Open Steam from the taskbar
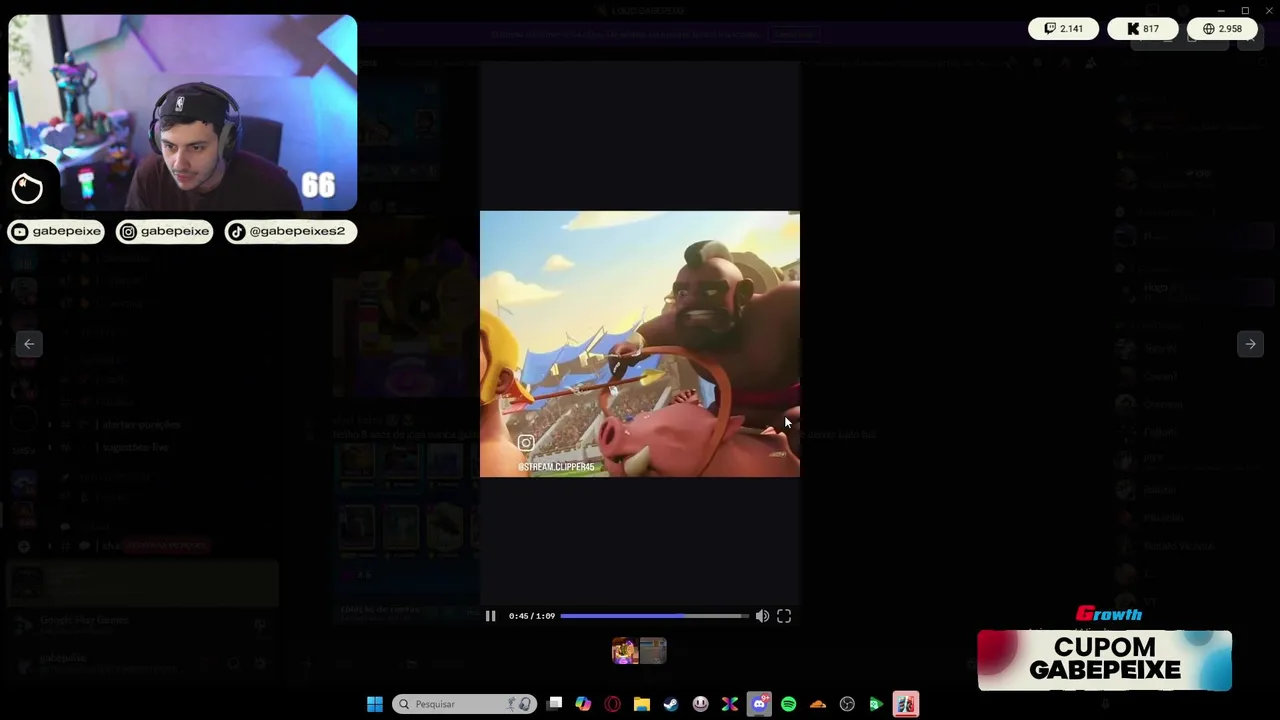1280x720 pixels. click(671, 704)
